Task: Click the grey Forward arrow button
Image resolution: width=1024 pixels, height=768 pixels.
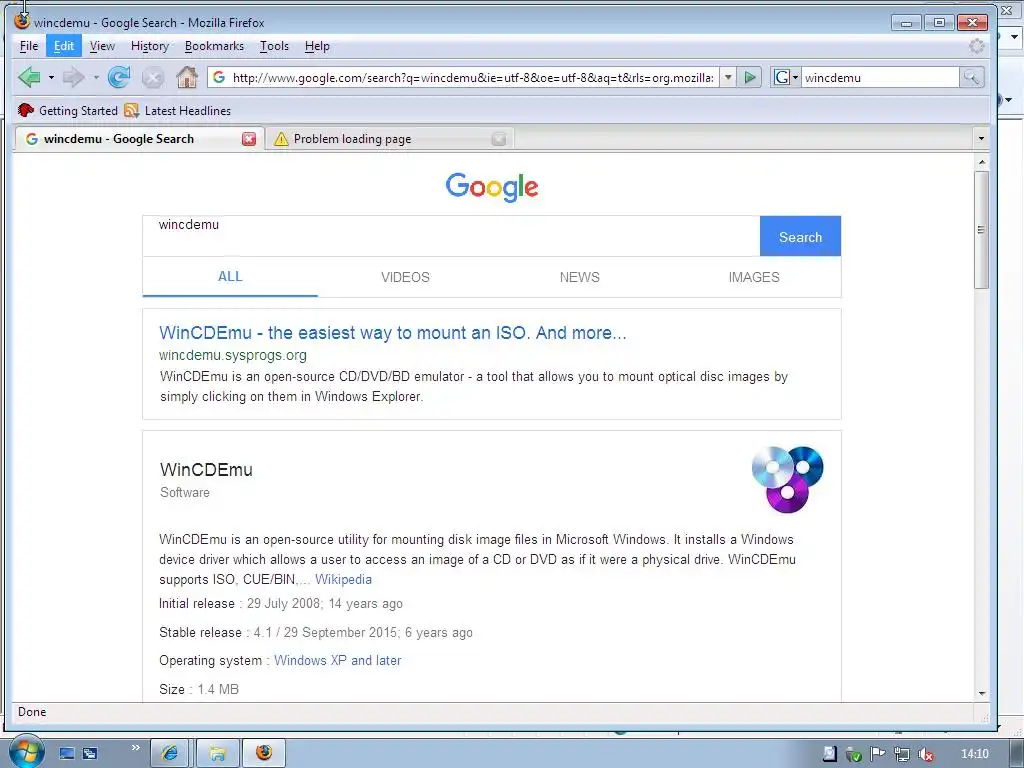Action: click(73, 77)
